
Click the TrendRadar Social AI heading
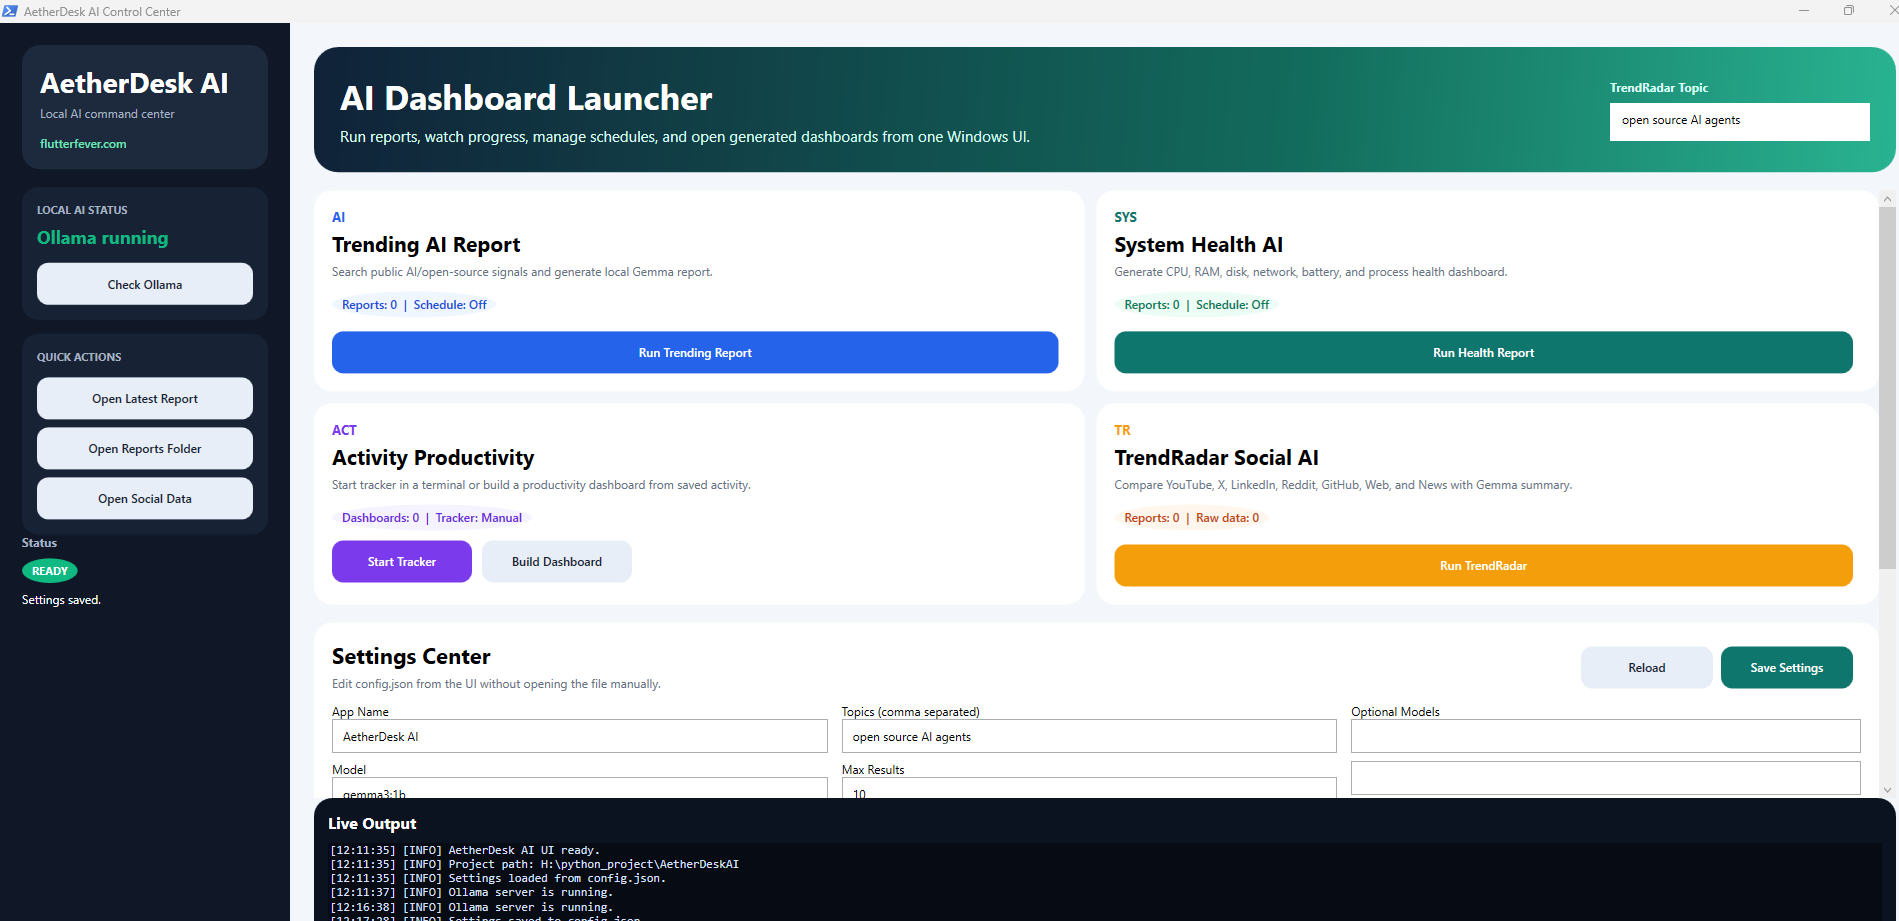tap(1216, 458)
